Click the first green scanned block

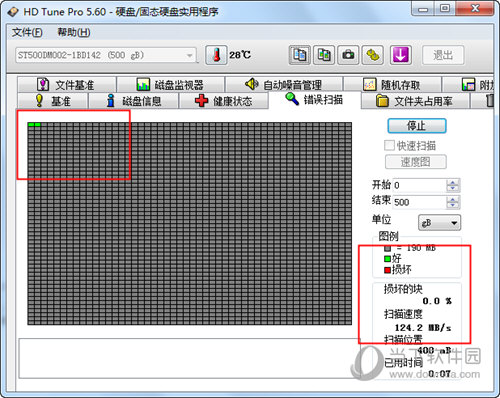[x=31, y=125]
